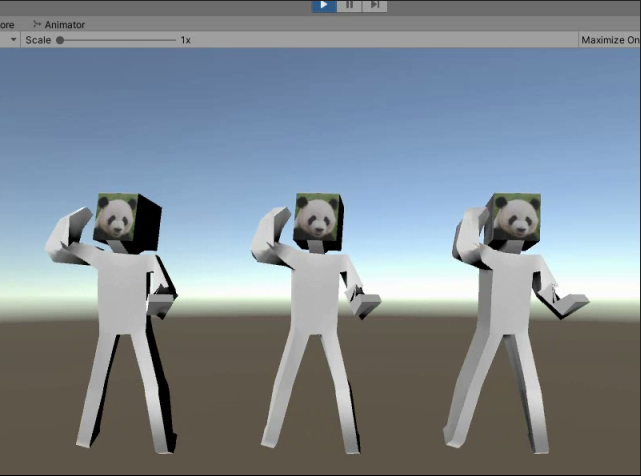Click the partially visible tab left of Animator

point(7,25)
